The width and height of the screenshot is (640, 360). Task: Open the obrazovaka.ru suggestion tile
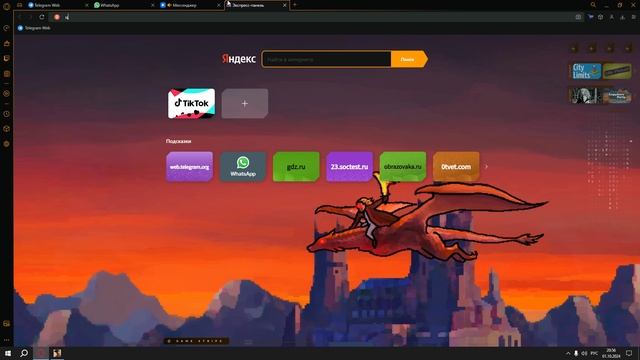[x=403, y=167]
